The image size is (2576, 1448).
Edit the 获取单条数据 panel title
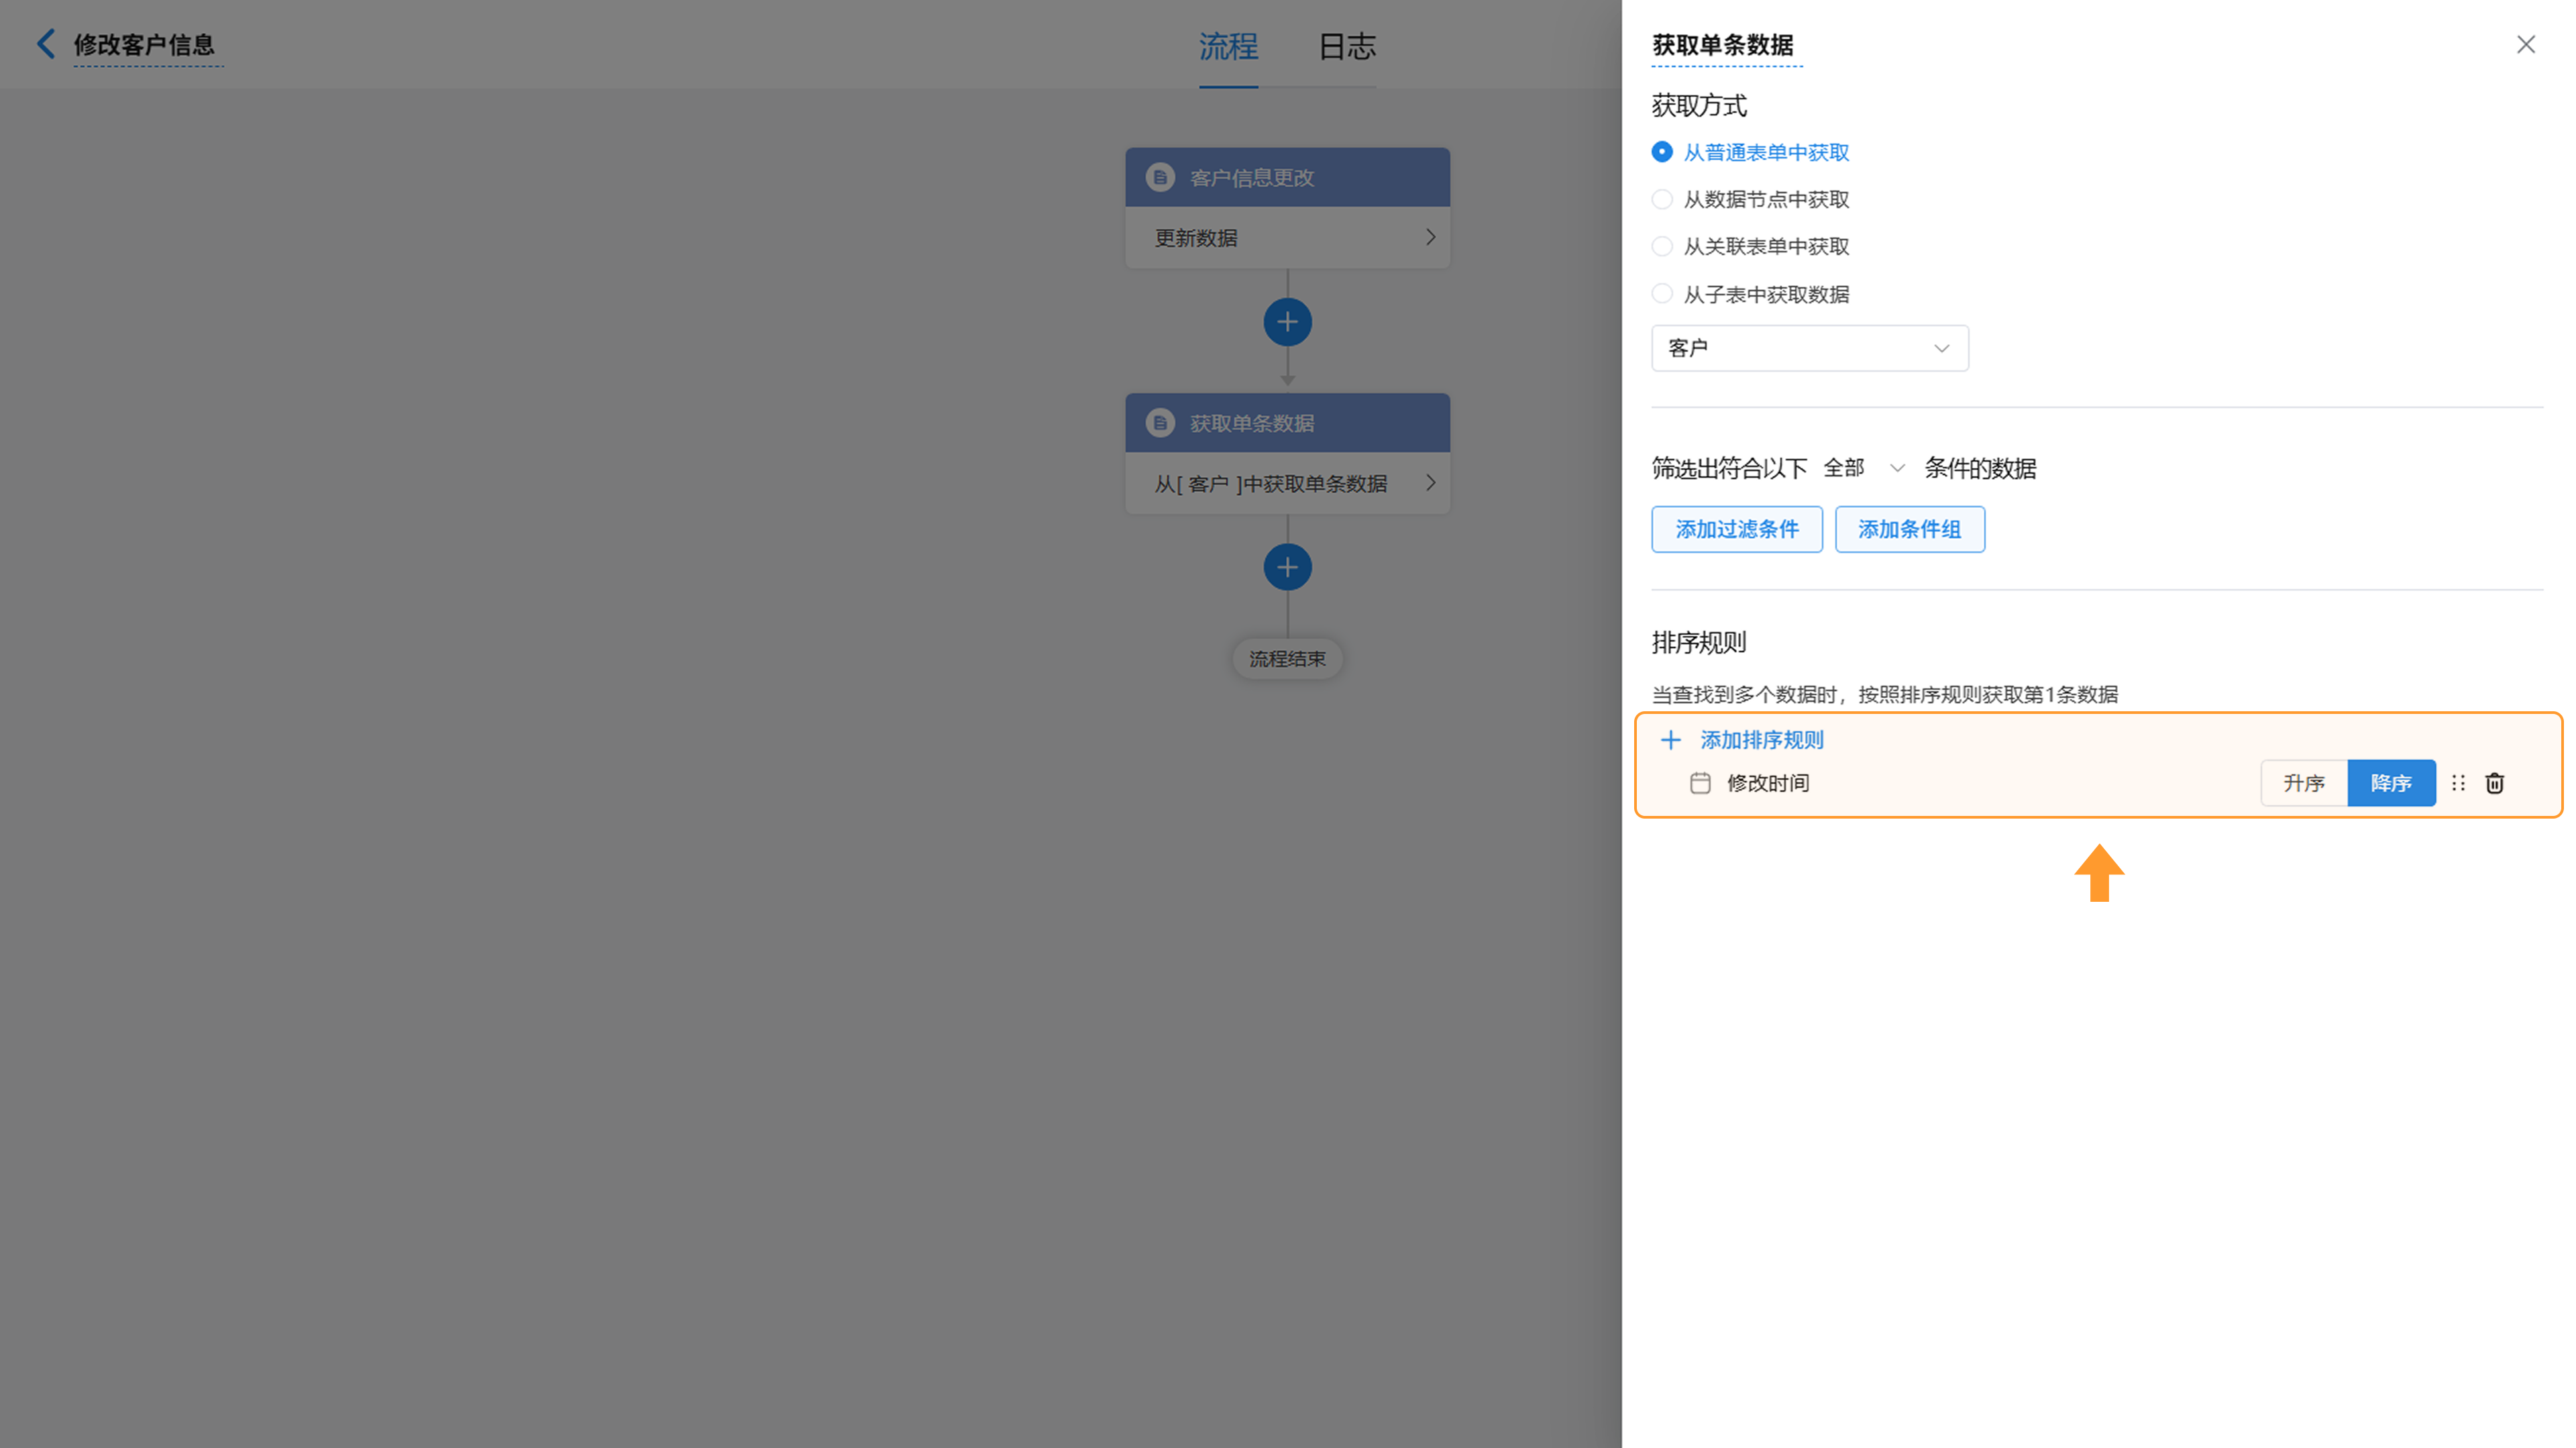(x=1722, y=45)
